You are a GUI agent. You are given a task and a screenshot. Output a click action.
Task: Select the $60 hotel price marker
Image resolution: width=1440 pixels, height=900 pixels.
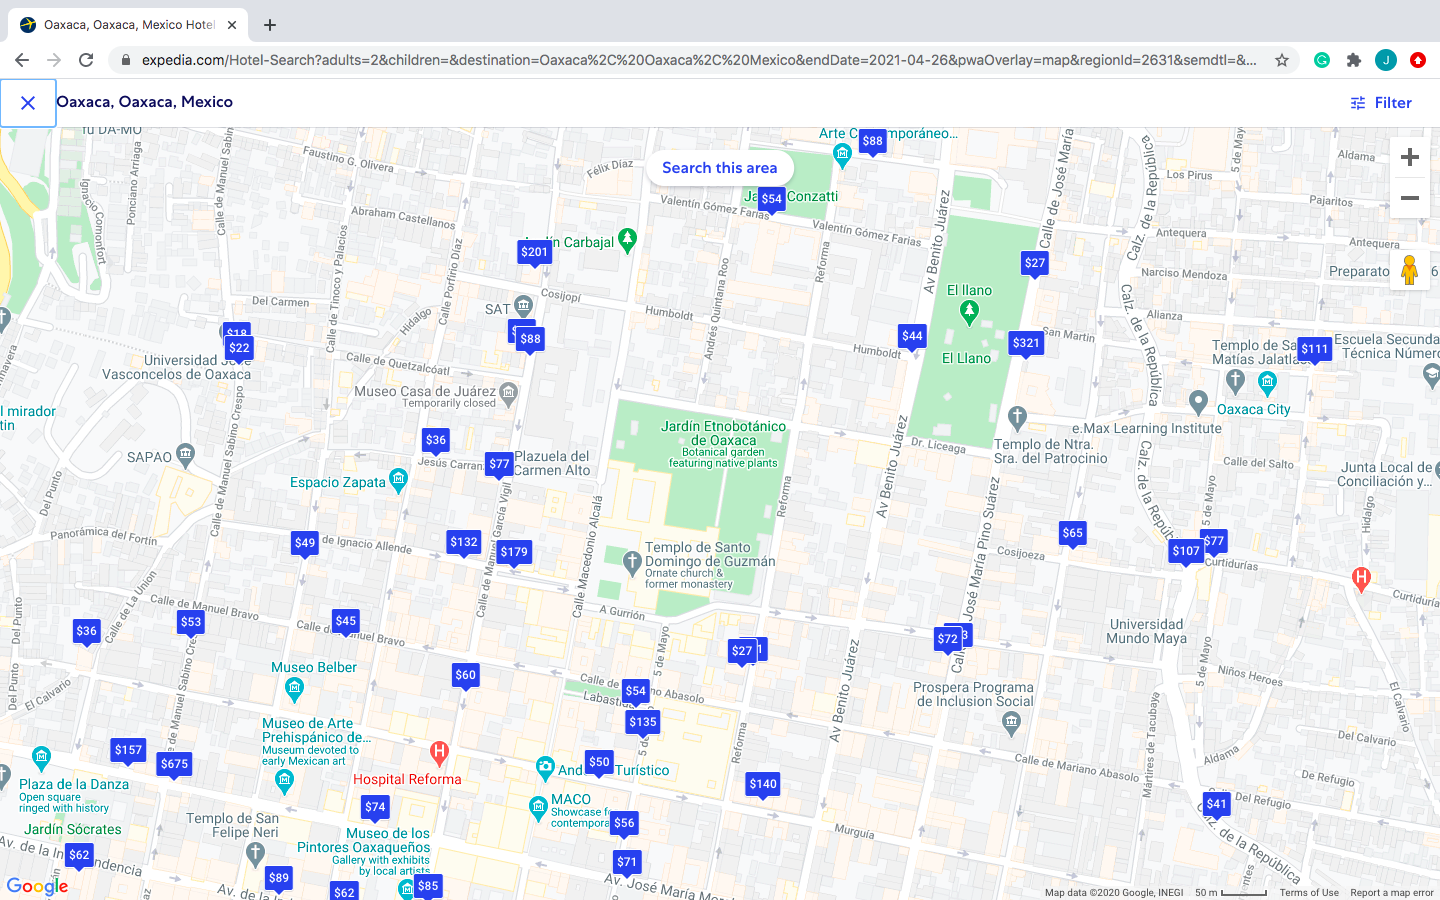[x=466, y=675]
